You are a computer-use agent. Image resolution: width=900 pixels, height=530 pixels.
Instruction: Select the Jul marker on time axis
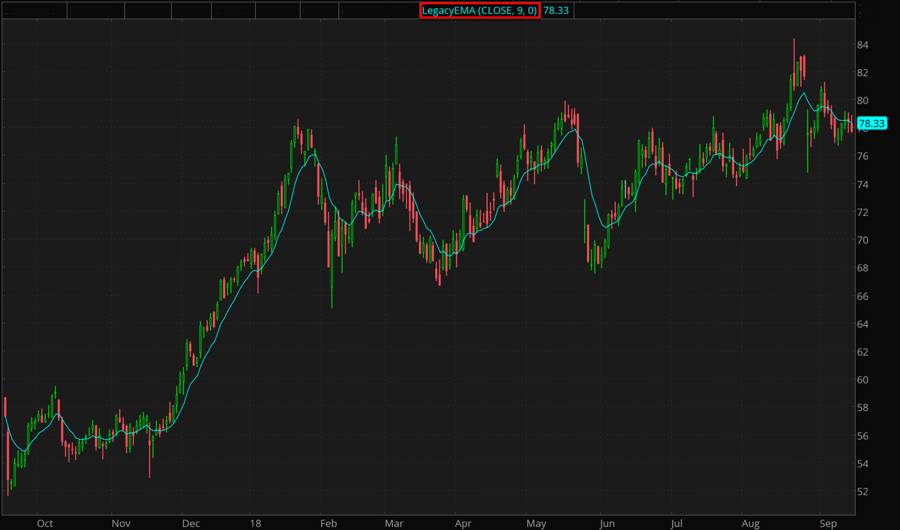pos(676,522)
